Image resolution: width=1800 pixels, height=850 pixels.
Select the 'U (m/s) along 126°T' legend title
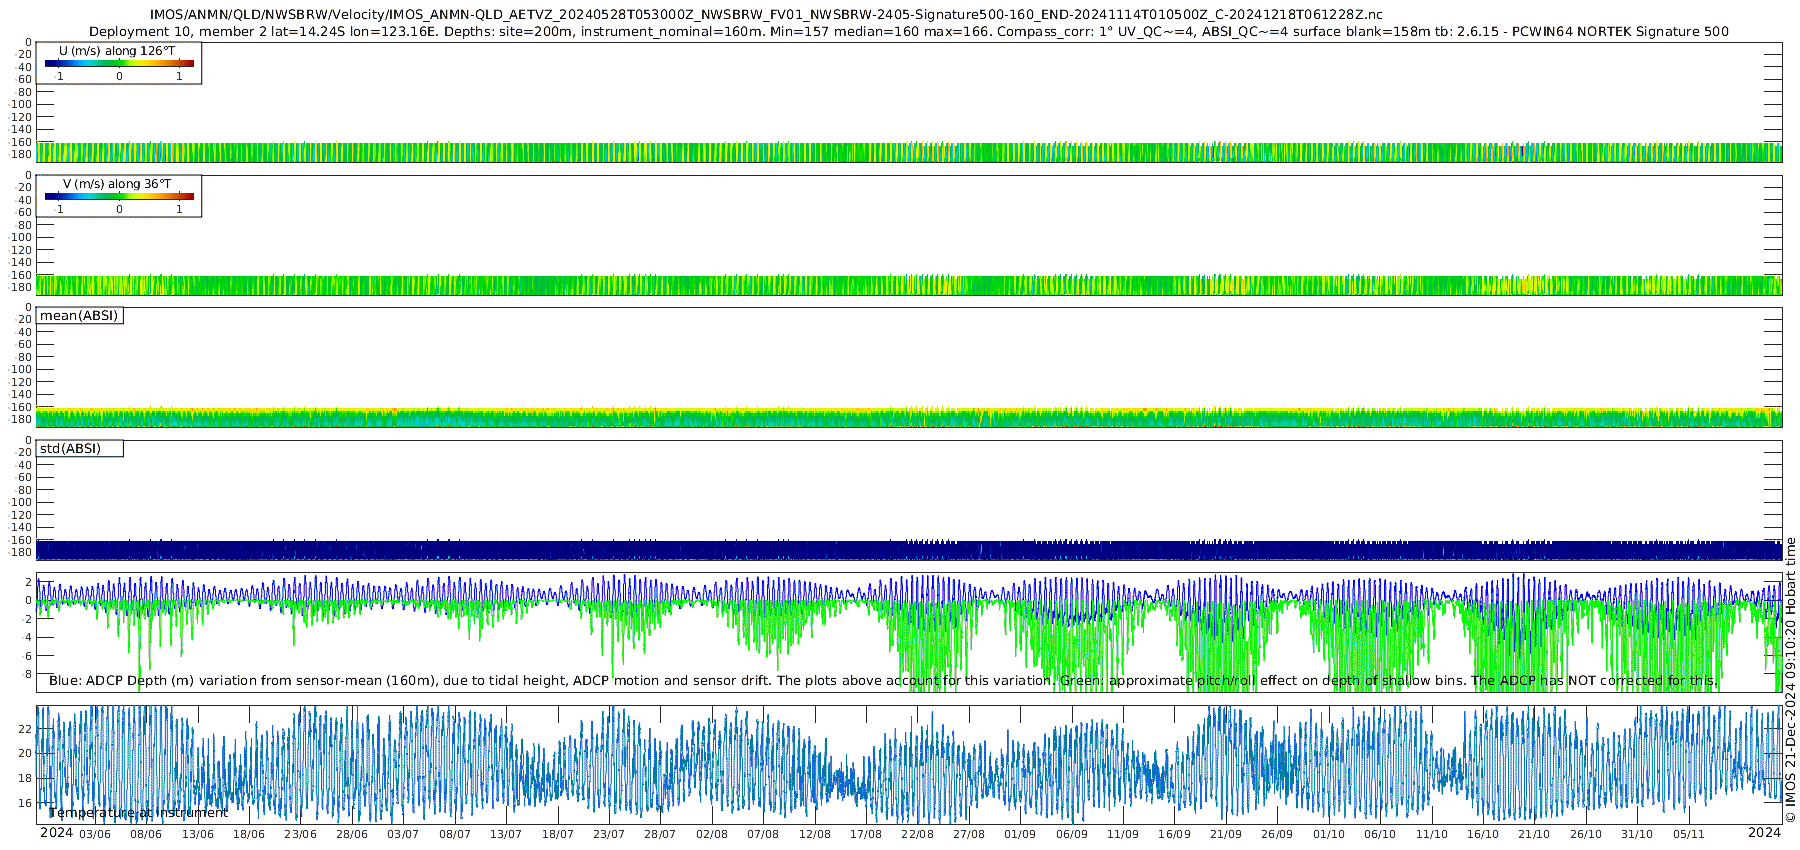117,51
